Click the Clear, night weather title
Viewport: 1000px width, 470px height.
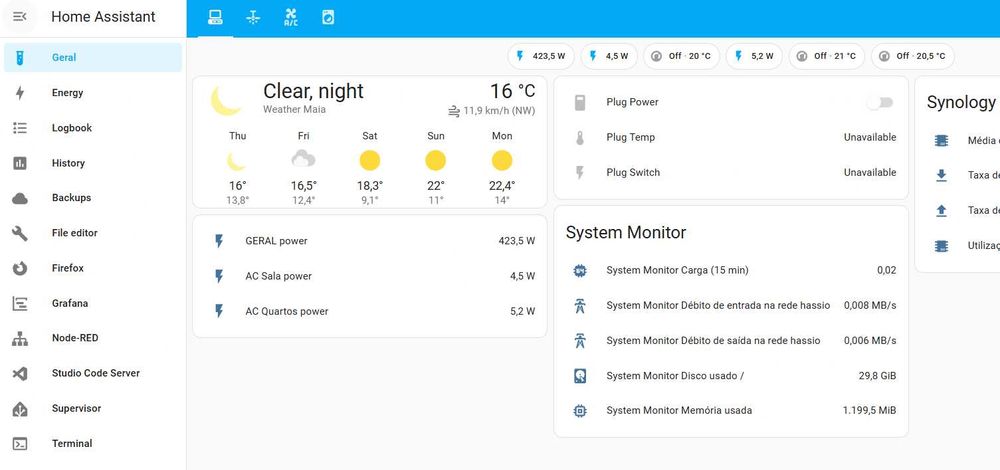point(313,91)
